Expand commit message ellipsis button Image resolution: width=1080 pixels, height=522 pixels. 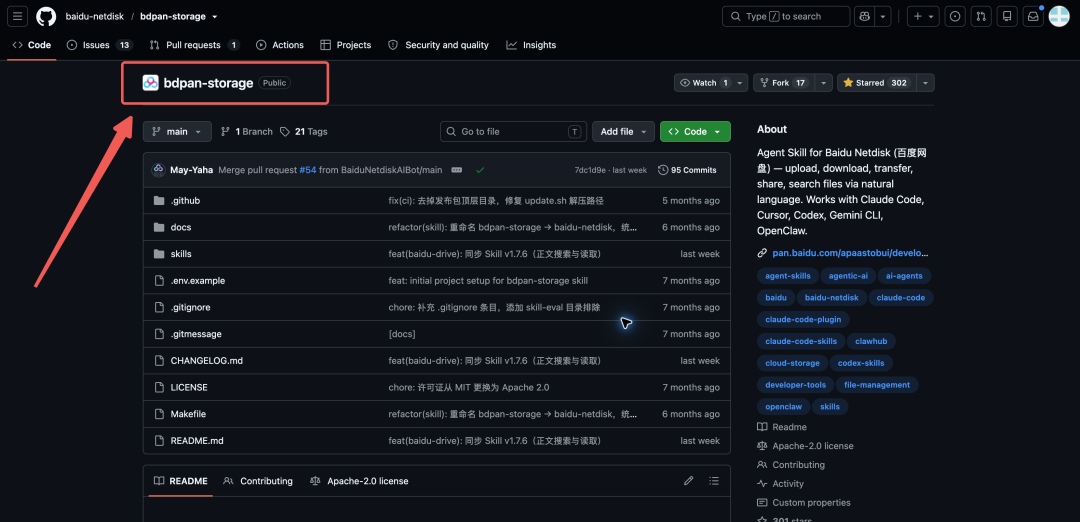[x=457, y=170]
